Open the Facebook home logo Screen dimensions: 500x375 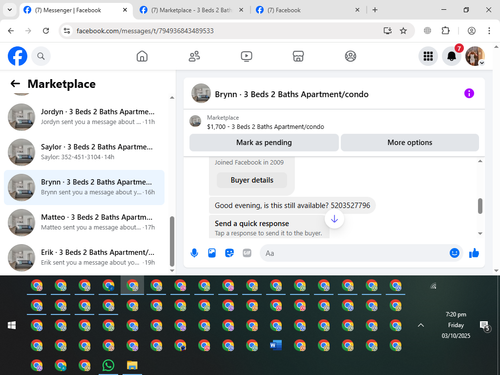pos(17,56)
